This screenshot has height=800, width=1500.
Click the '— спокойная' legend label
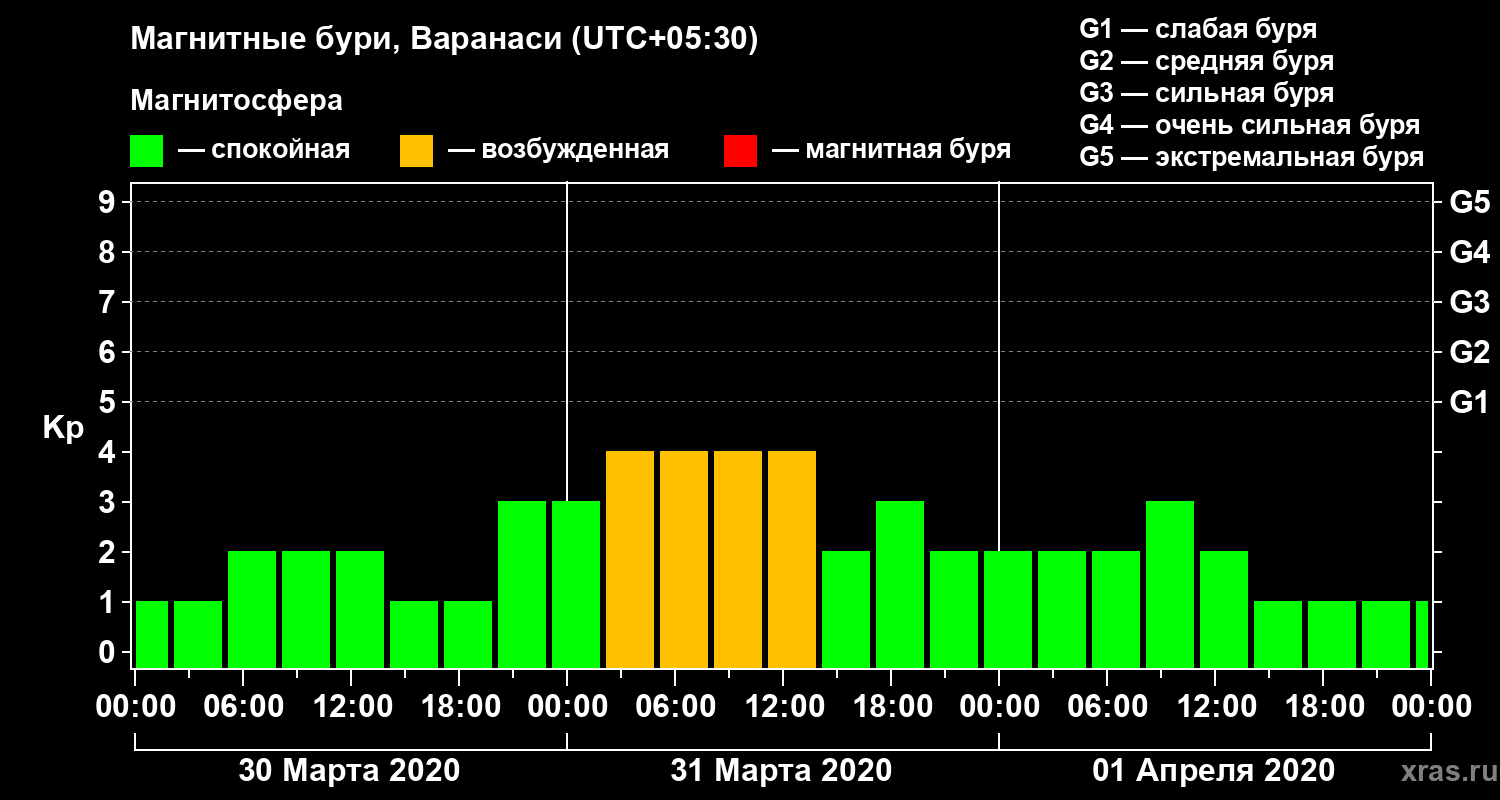[263, 150]
